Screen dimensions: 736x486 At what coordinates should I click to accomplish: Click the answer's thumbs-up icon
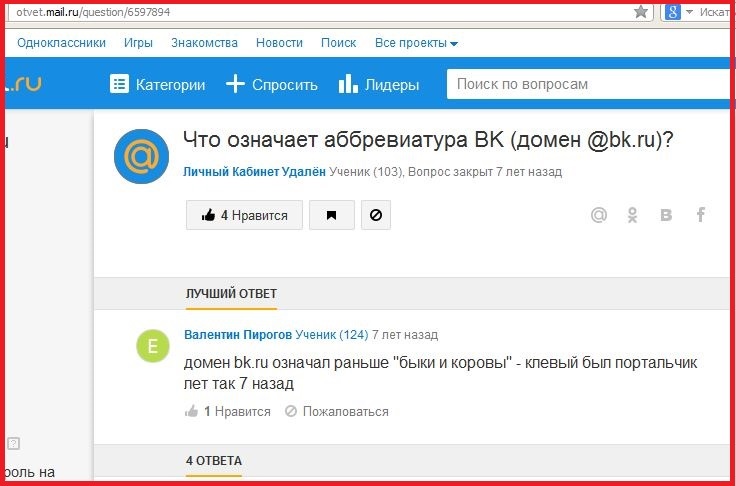191,411
